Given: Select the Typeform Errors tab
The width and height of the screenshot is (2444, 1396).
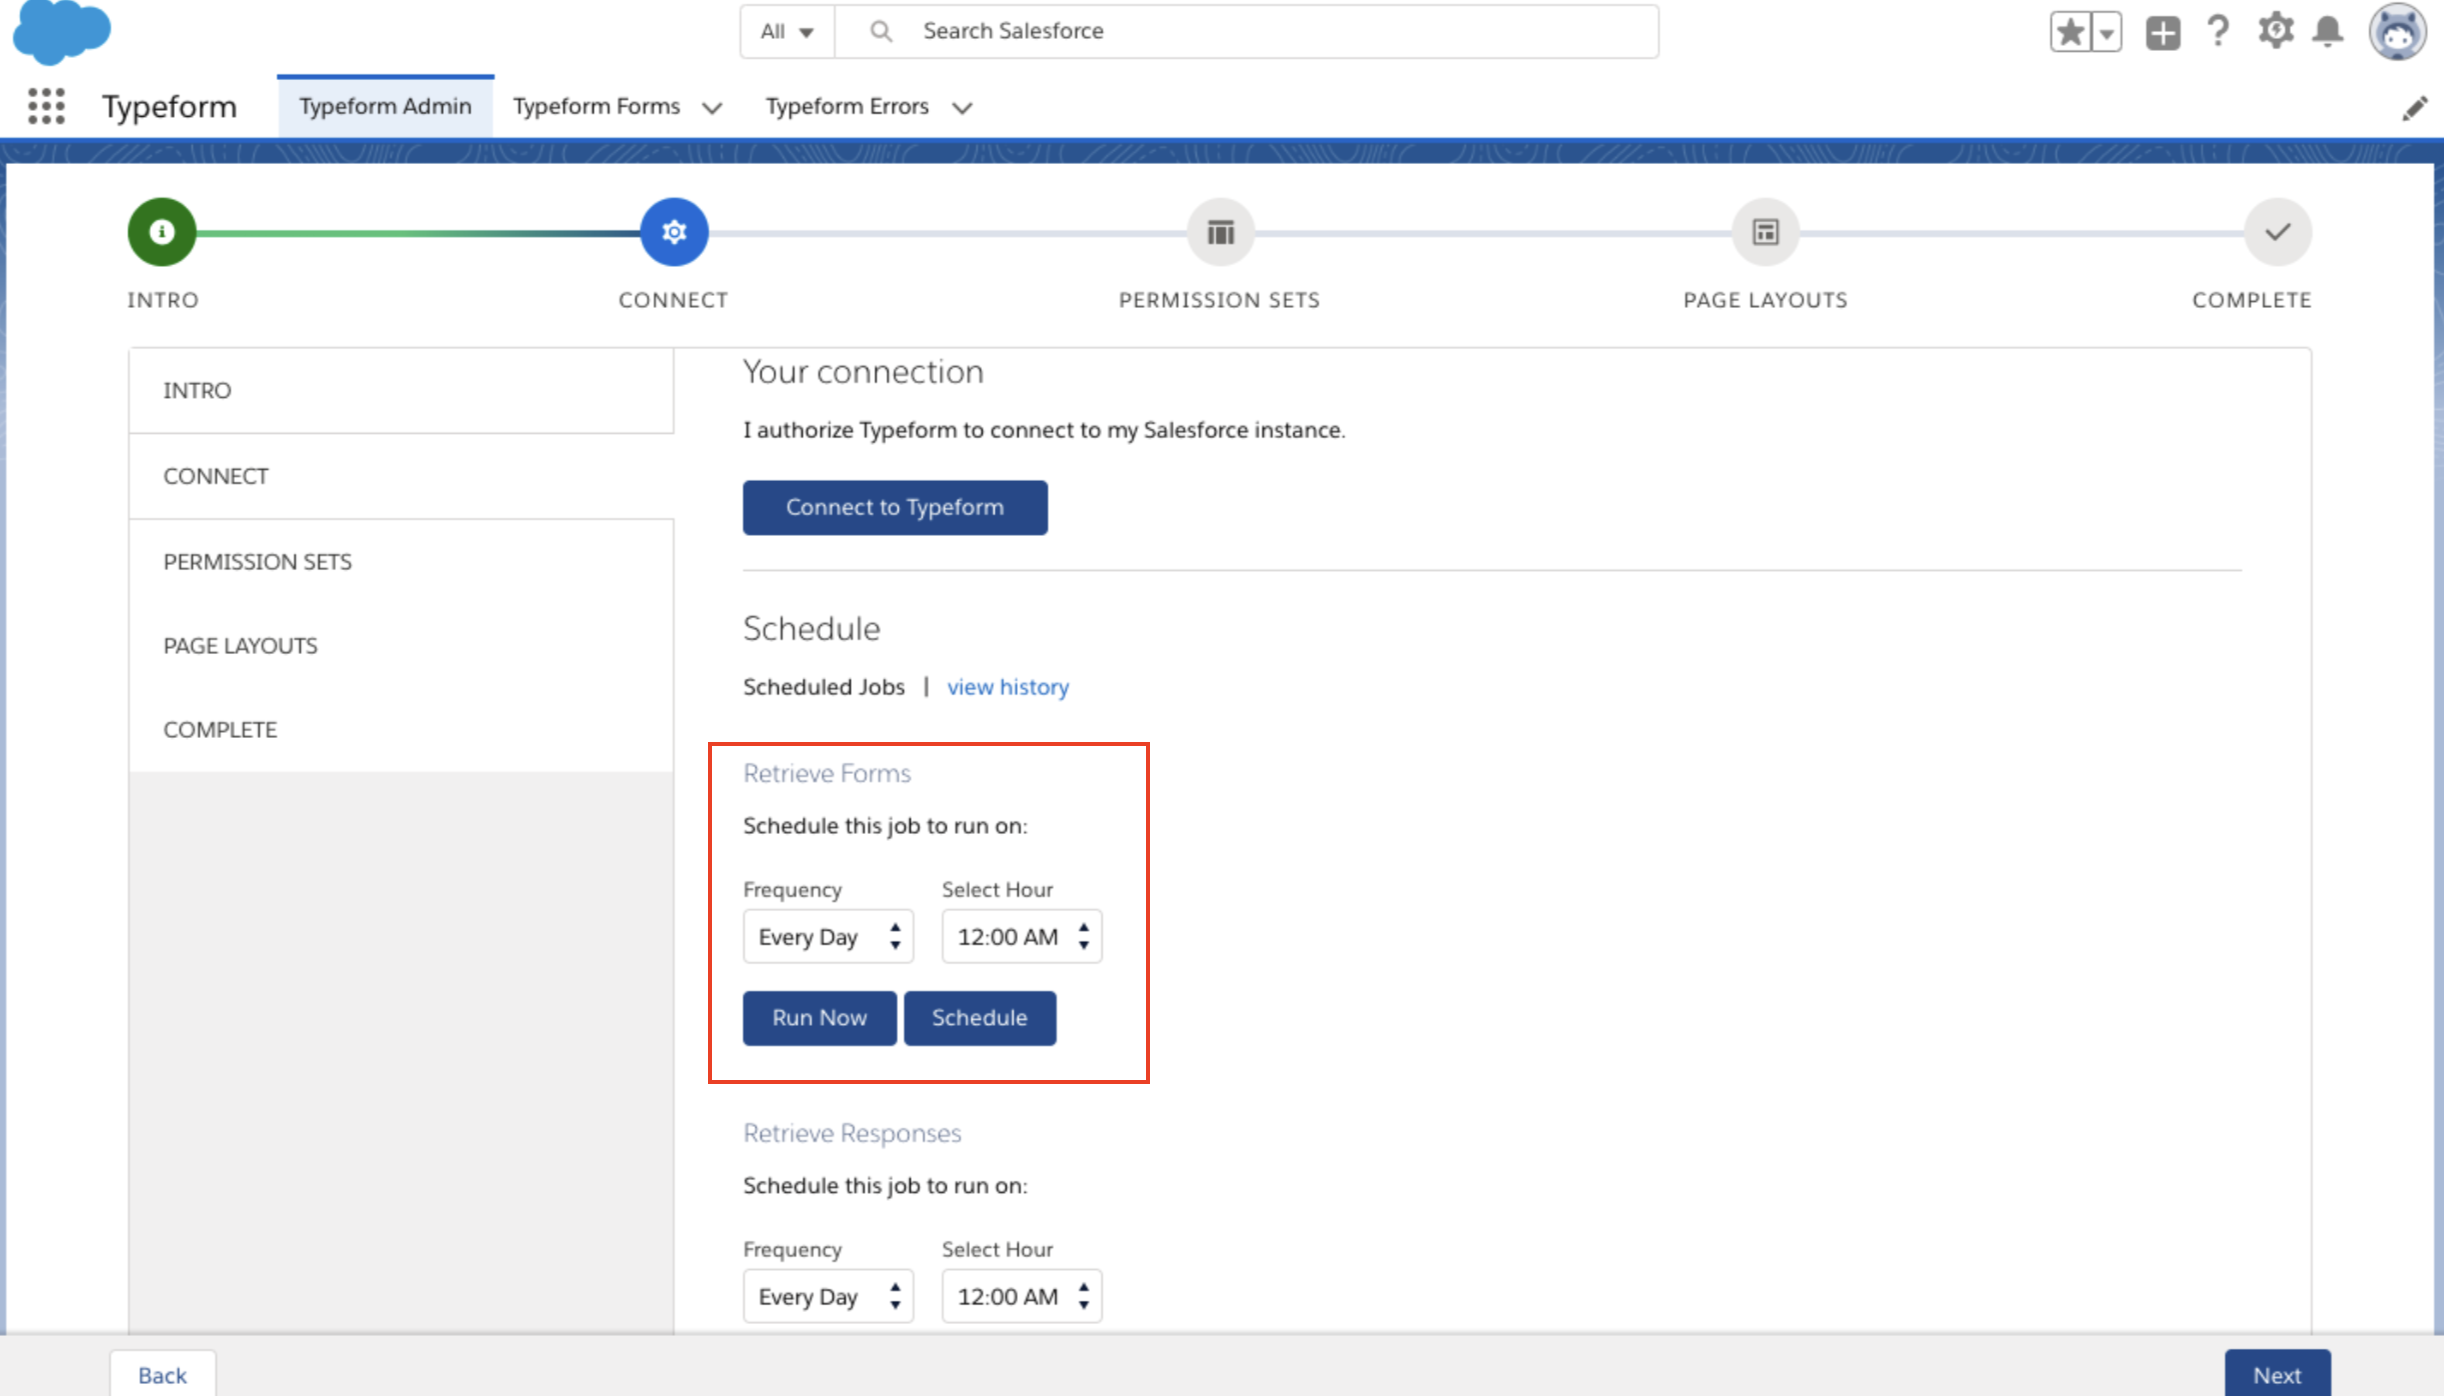Looking at the screenshot, I should click(x=847, y=106).
